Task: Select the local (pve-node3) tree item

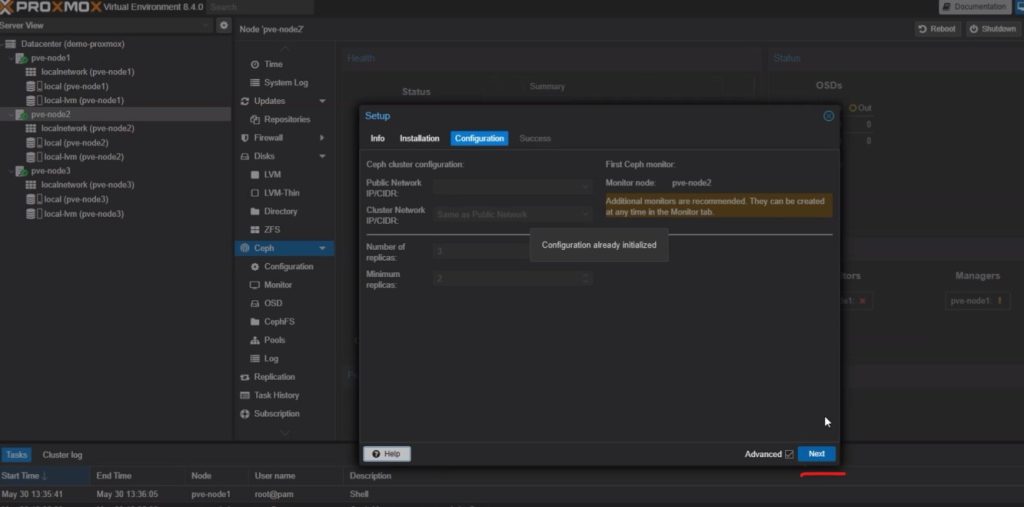Action: point(76,199)
